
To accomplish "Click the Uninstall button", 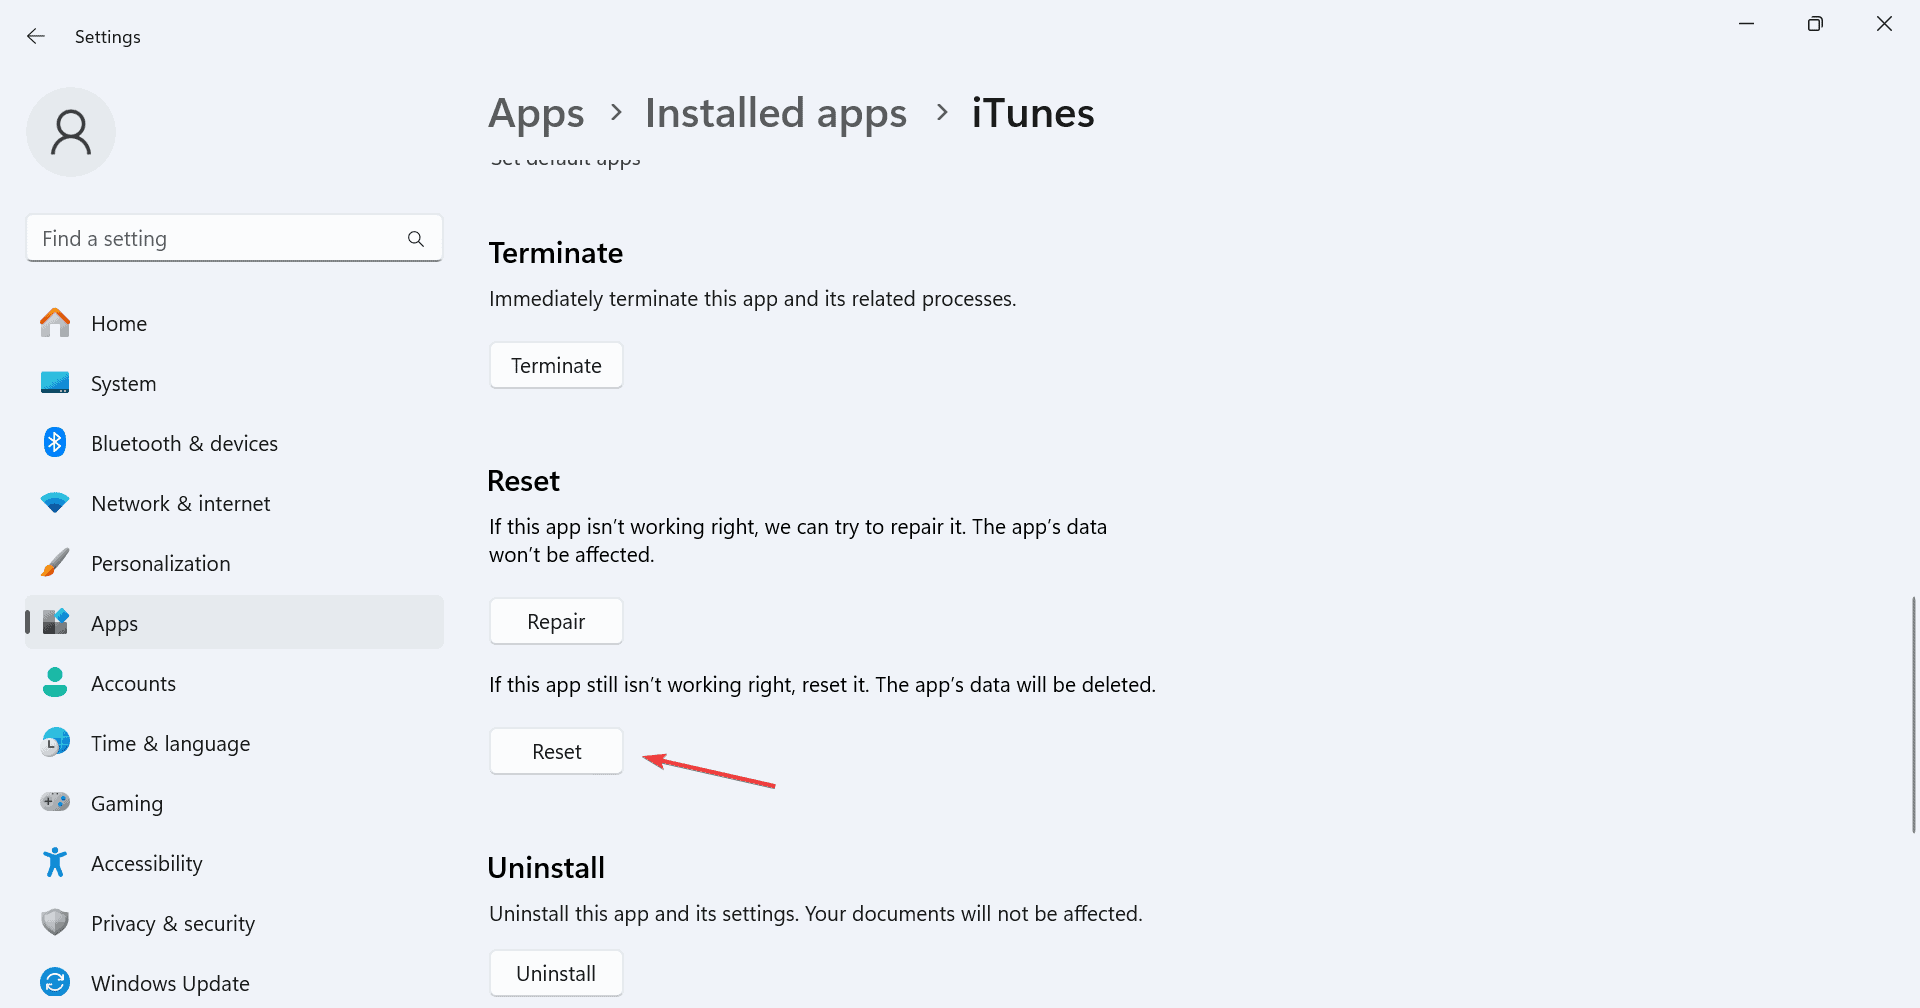I will click(556, 973).
